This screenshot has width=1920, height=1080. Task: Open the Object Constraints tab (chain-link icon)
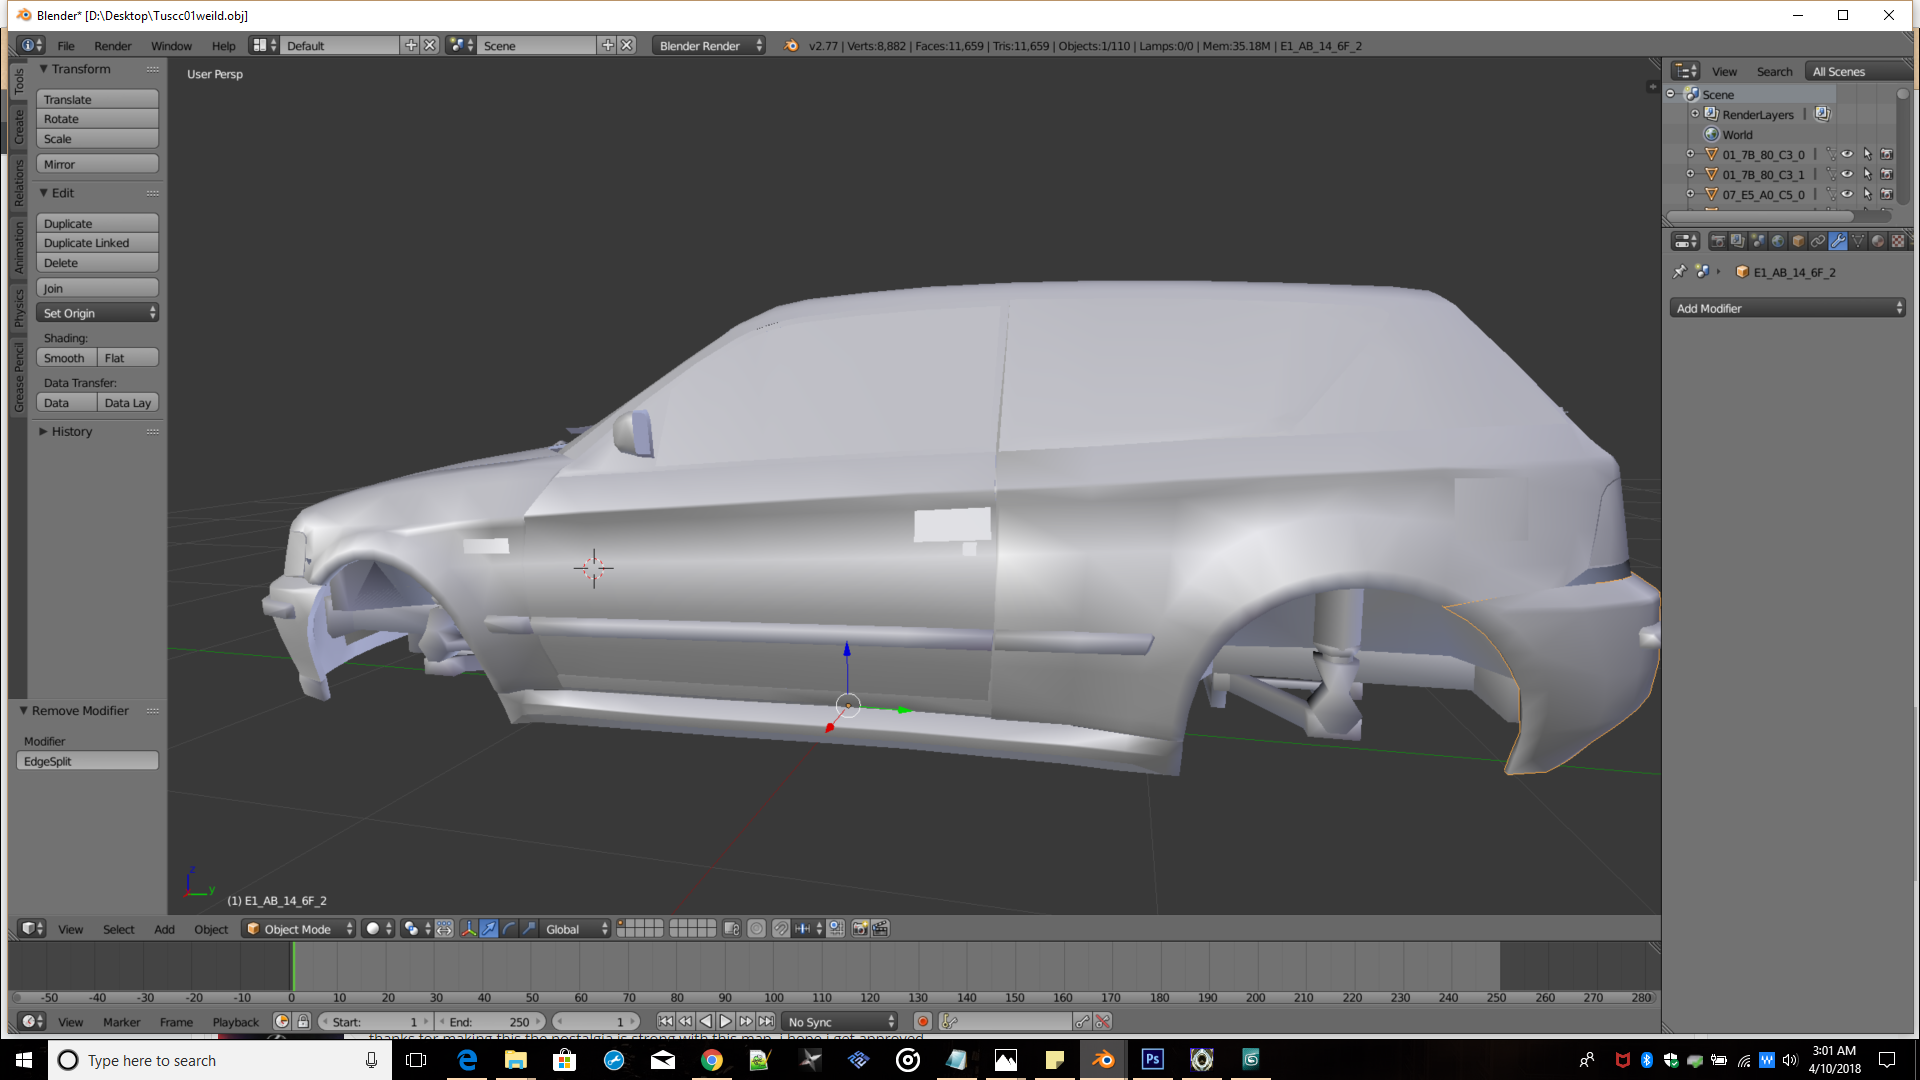[x=1818, y=241]
